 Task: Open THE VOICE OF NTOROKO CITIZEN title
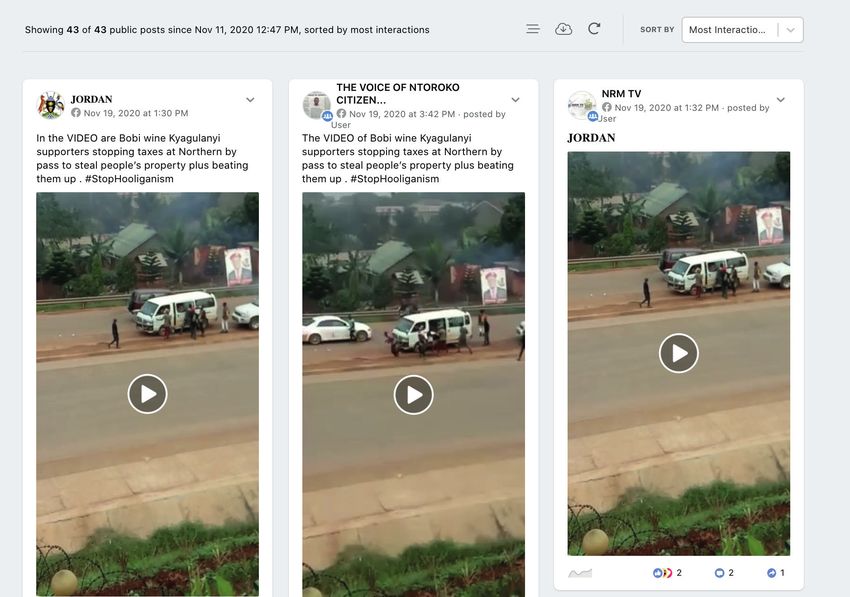[x=398, y=94]
